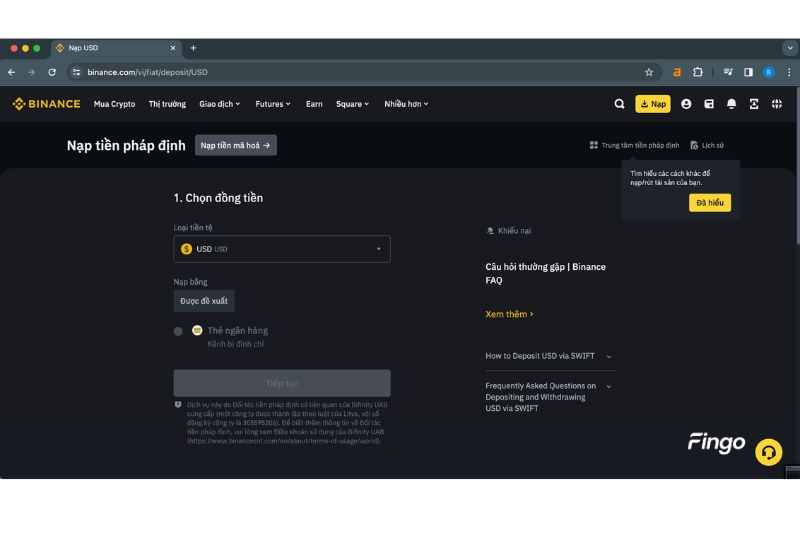The image size is (800, 533).
Task: Switch to the Nạp USD browser tab
Action: (116, 48)
